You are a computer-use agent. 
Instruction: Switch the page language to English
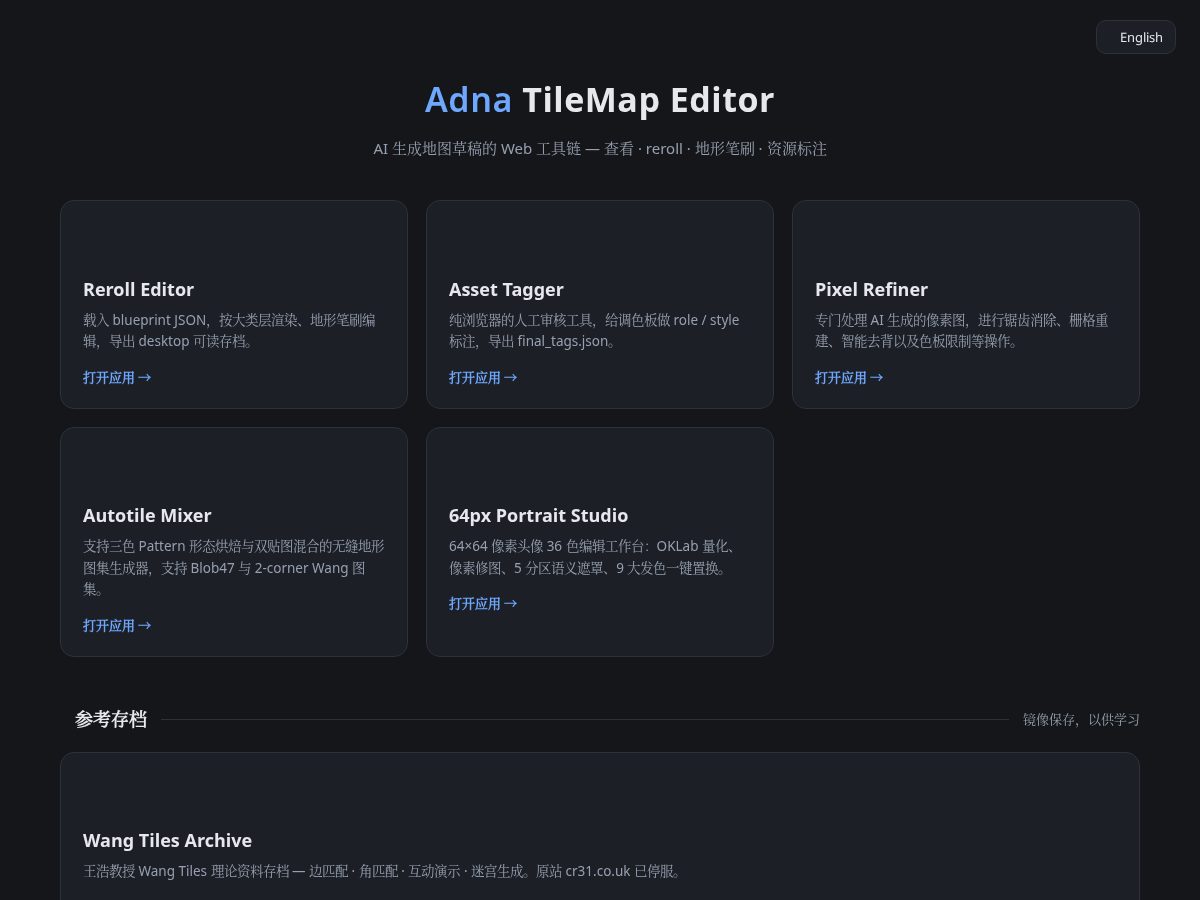1135,37
